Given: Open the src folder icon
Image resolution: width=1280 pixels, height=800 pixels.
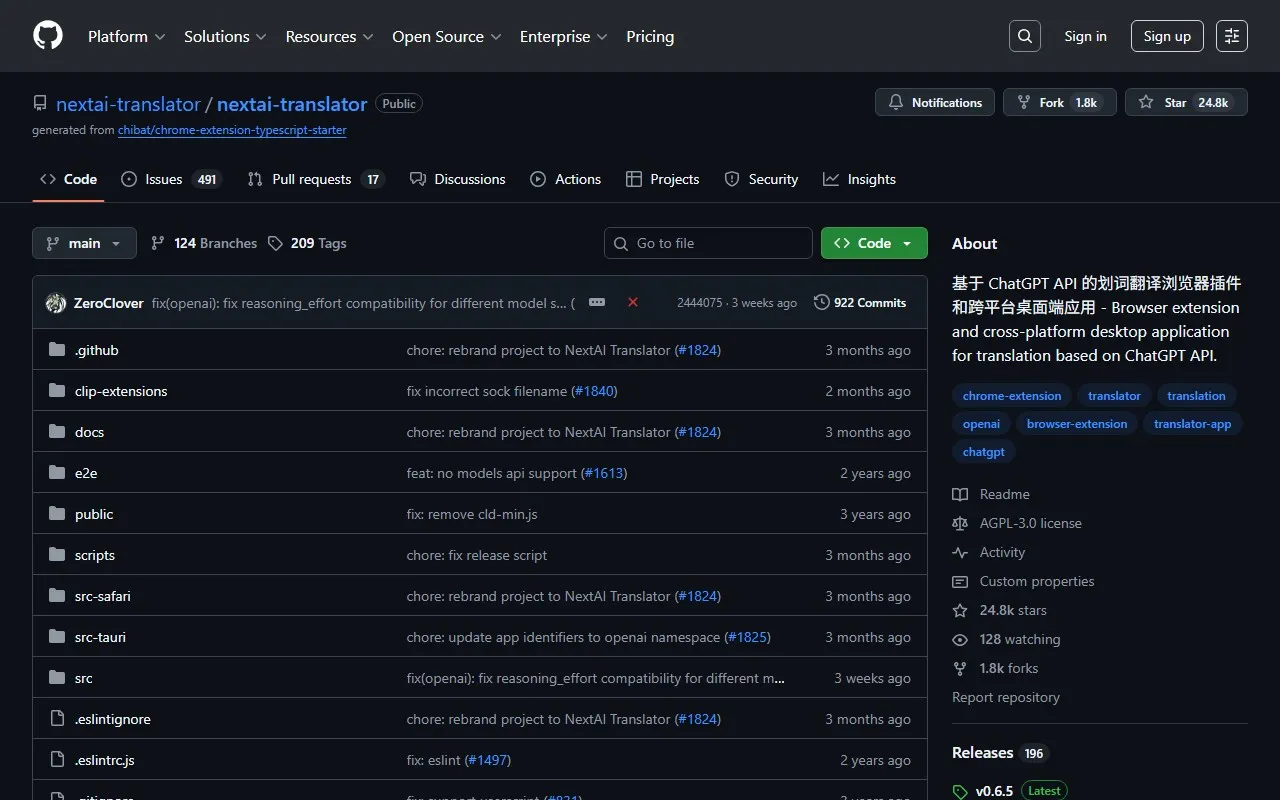Looking at the screenshot, I should click(x=56, y=677).
